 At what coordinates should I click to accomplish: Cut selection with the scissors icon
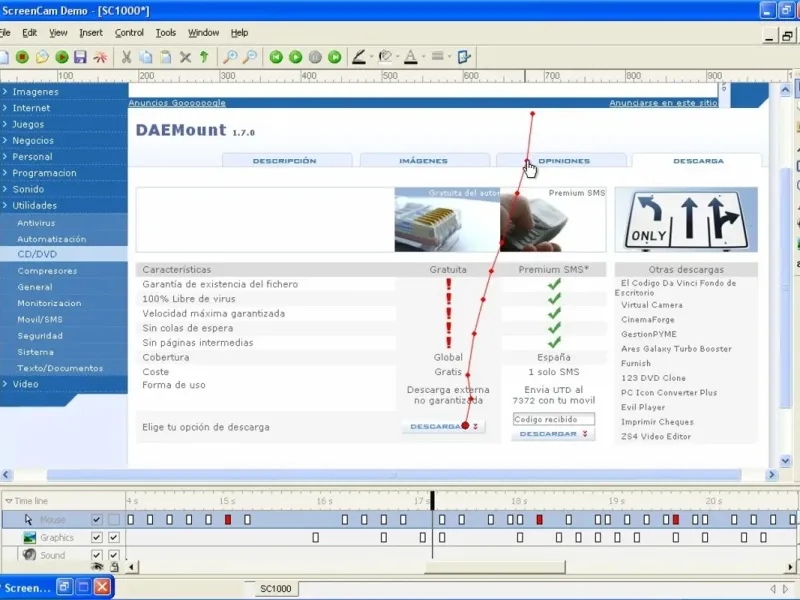pyautogui.click(x=126, y=57)
